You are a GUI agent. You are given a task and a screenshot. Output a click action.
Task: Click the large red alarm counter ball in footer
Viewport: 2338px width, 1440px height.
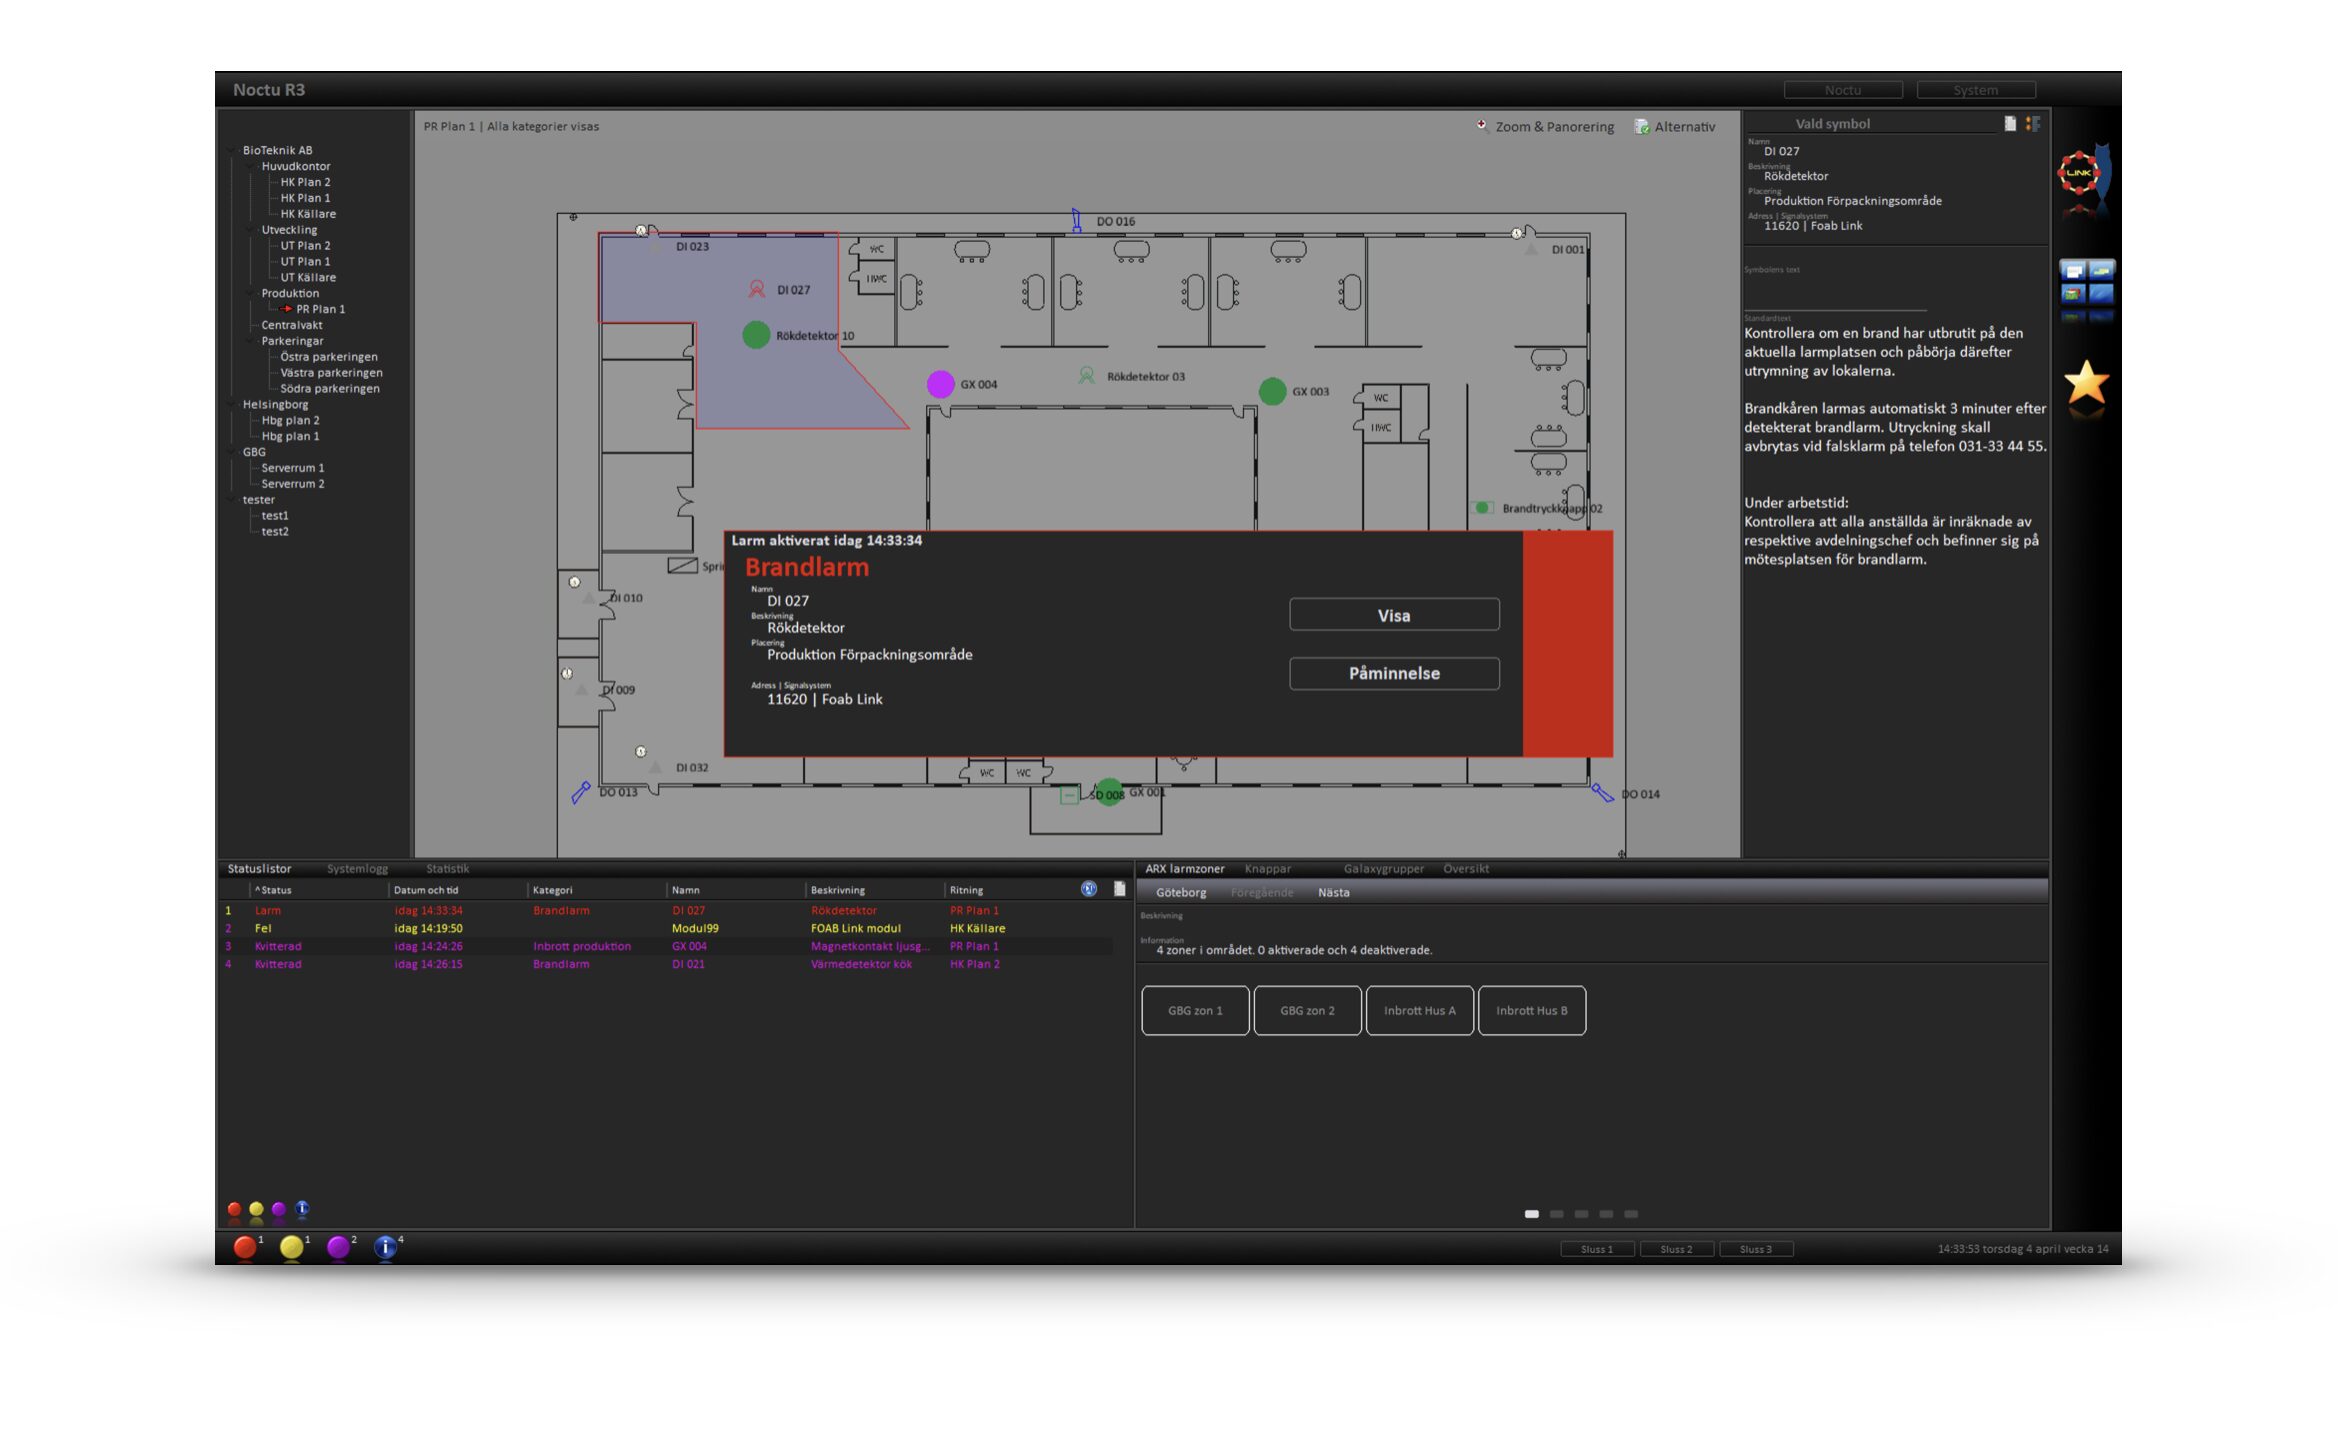point(244,1246)
